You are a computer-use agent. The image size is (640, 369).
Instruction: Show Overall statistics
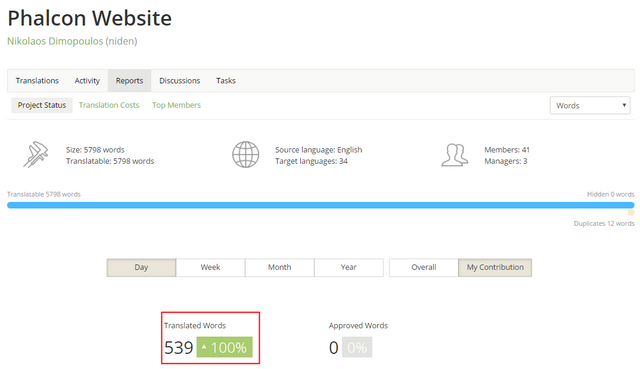[424, 267]
